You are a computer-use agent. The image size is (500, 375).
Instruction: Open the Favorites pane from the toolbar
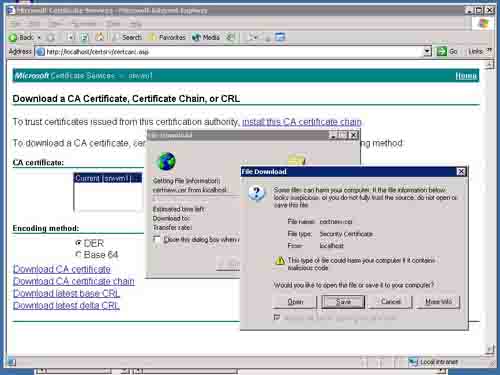[x=168, y=37]
